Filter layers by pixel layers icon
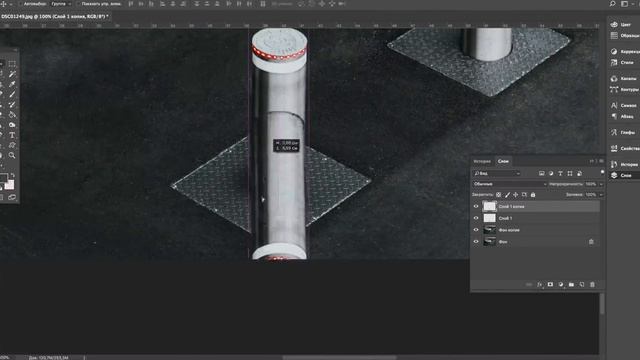Screen dimensions: 640x360 click(x=542, y=173)
